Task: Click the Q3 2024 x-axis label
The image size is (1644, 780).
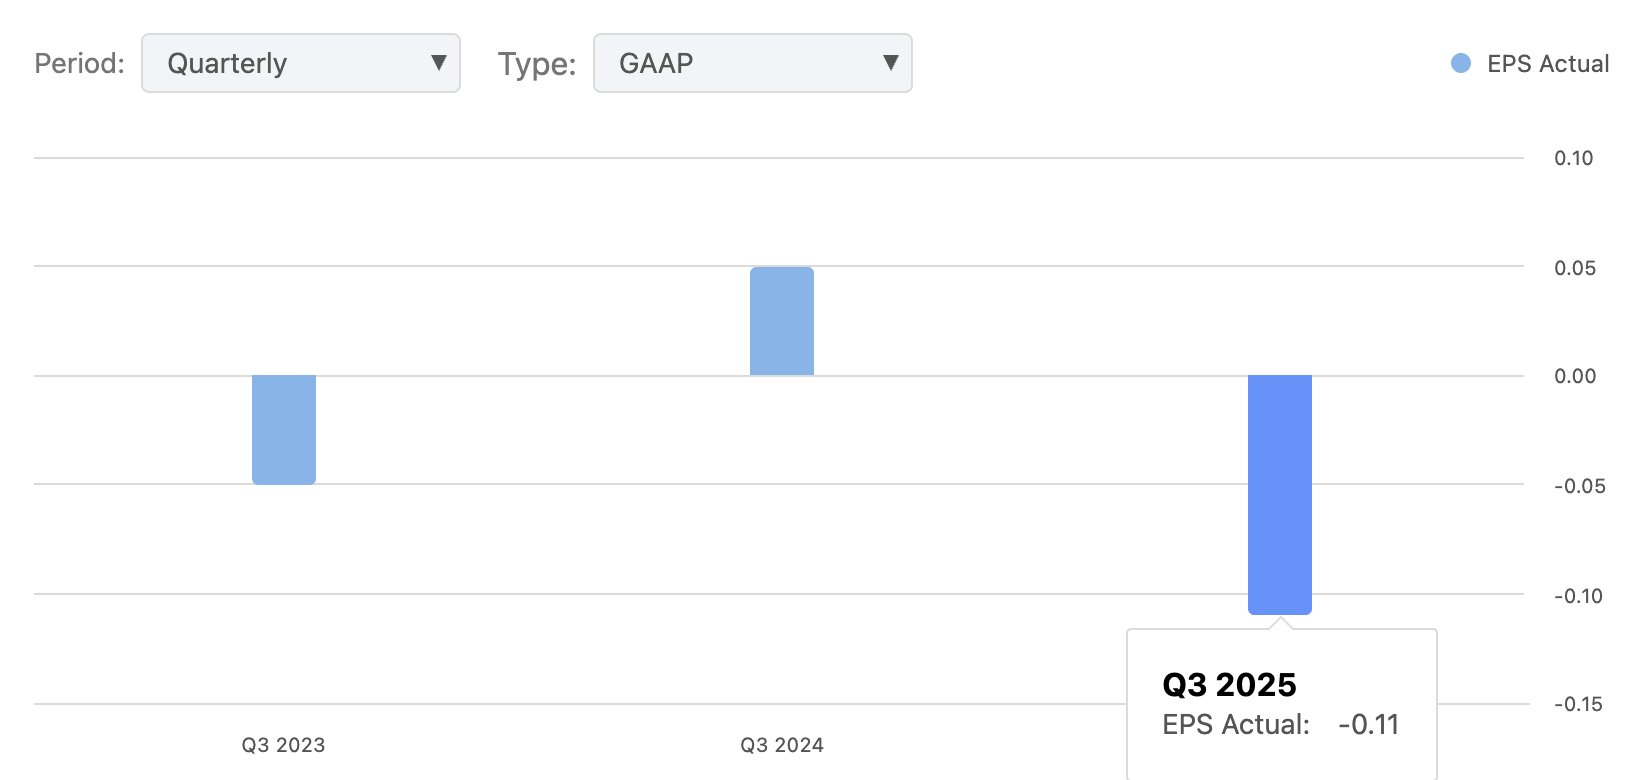Action: point(782,745)
